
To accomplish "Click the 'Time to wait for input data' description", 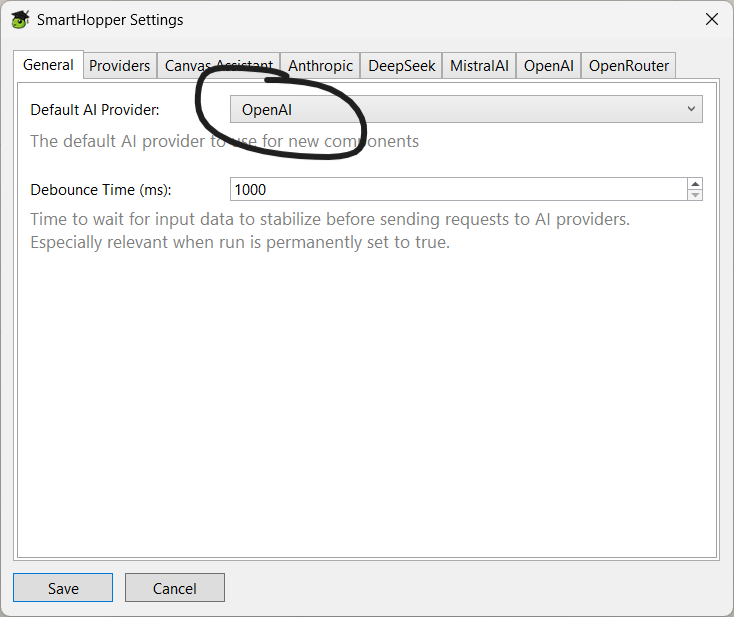I will click(330, 231).
